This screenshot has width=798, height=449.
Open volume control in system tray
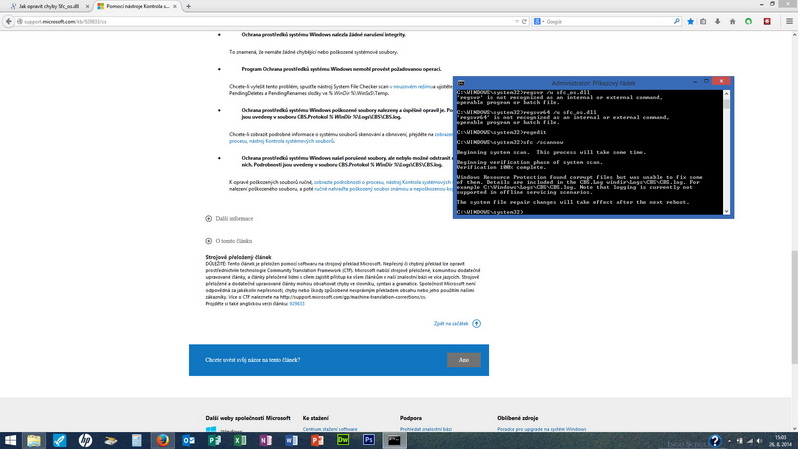pyautogui.click(x=759, y=441)
